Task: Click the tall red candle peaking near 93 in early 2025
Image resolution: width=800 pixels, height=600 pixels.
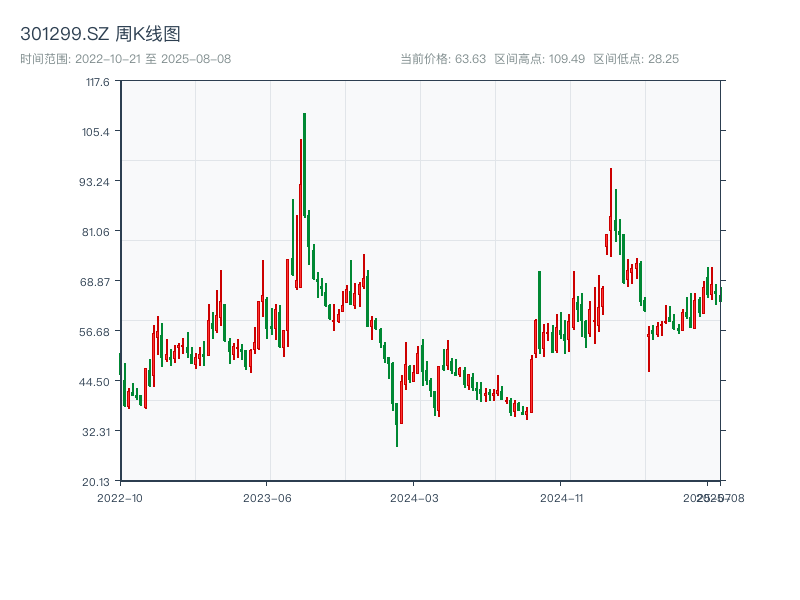Action: tap(611, 212)
